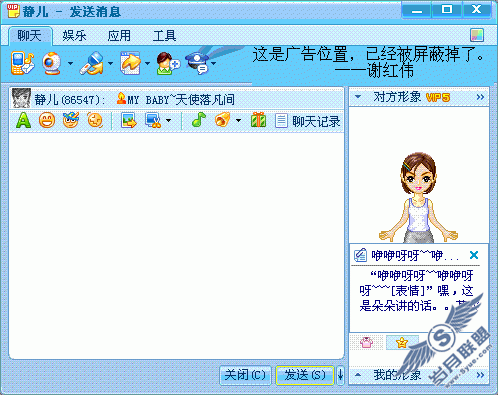
Task: Open the 娱乐 tab
Action: pos(74,35)
